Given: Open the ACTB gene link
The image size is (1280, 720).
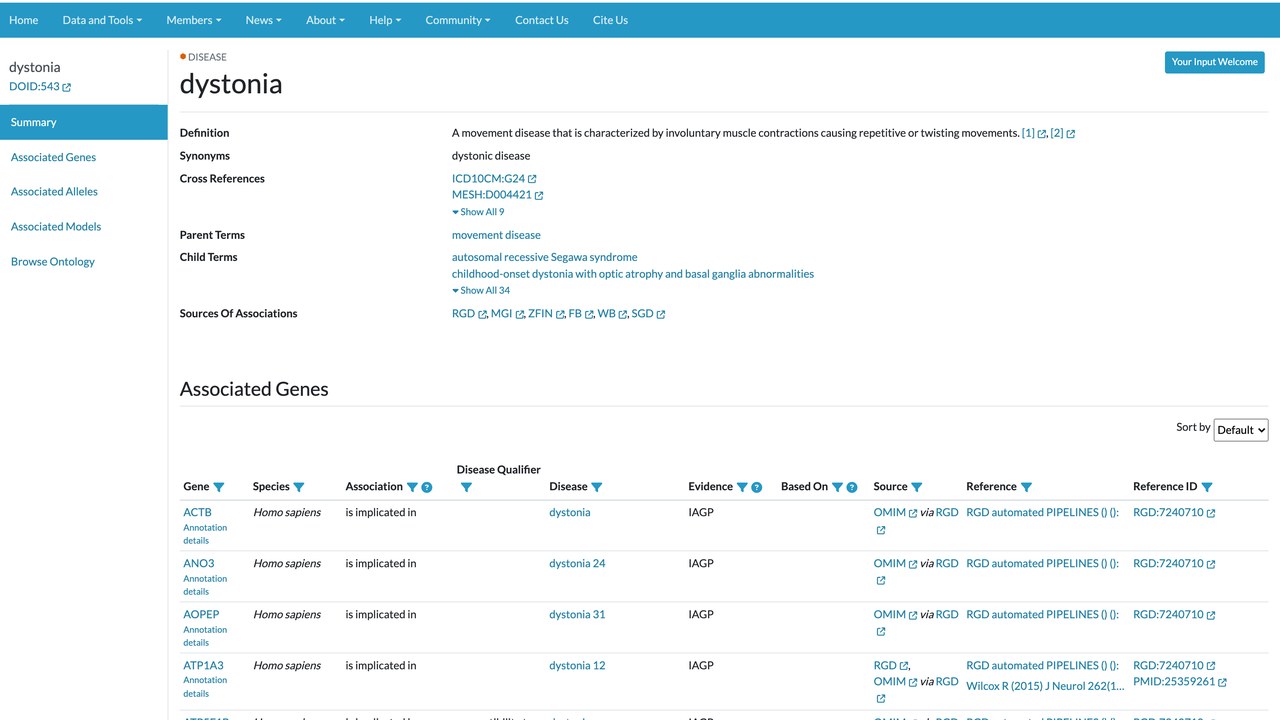Looking at the screenshot, I should (x=197, y=512).
